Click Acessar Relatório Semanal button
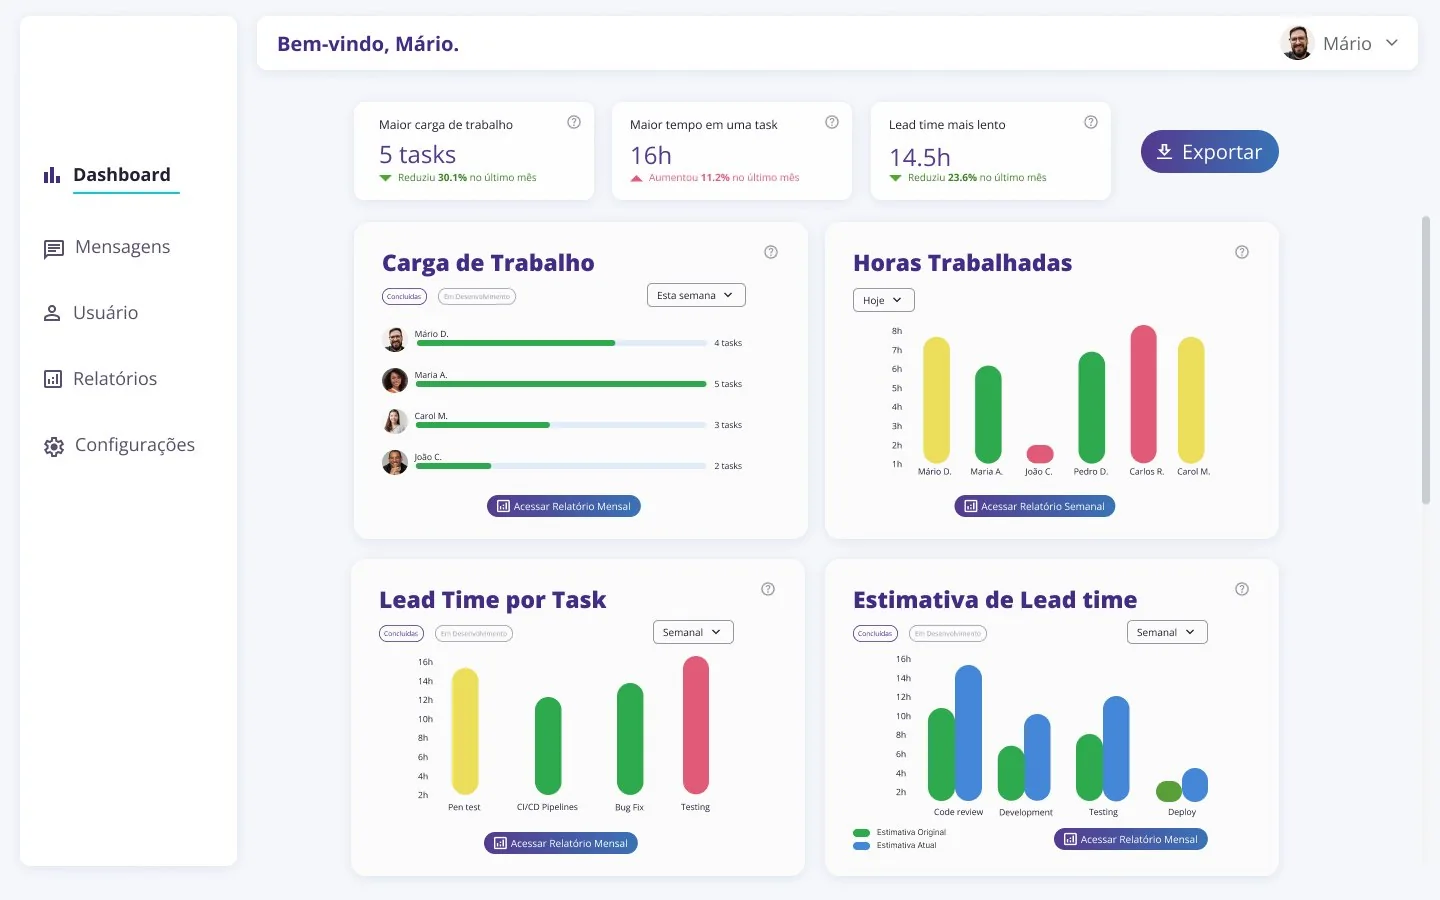Viewport: 1440px width, 900px height. [1035, 506]
